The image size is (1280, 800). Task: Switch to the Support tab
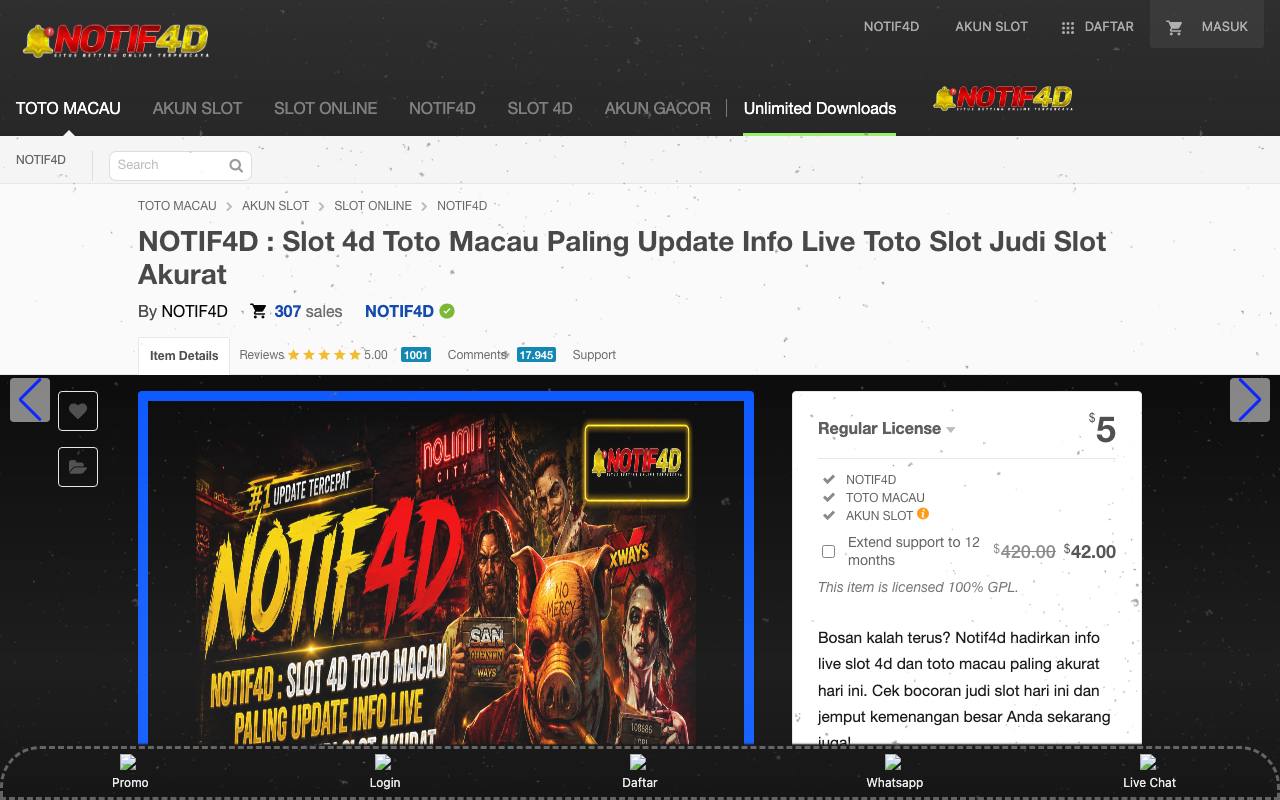pos(594,355)
